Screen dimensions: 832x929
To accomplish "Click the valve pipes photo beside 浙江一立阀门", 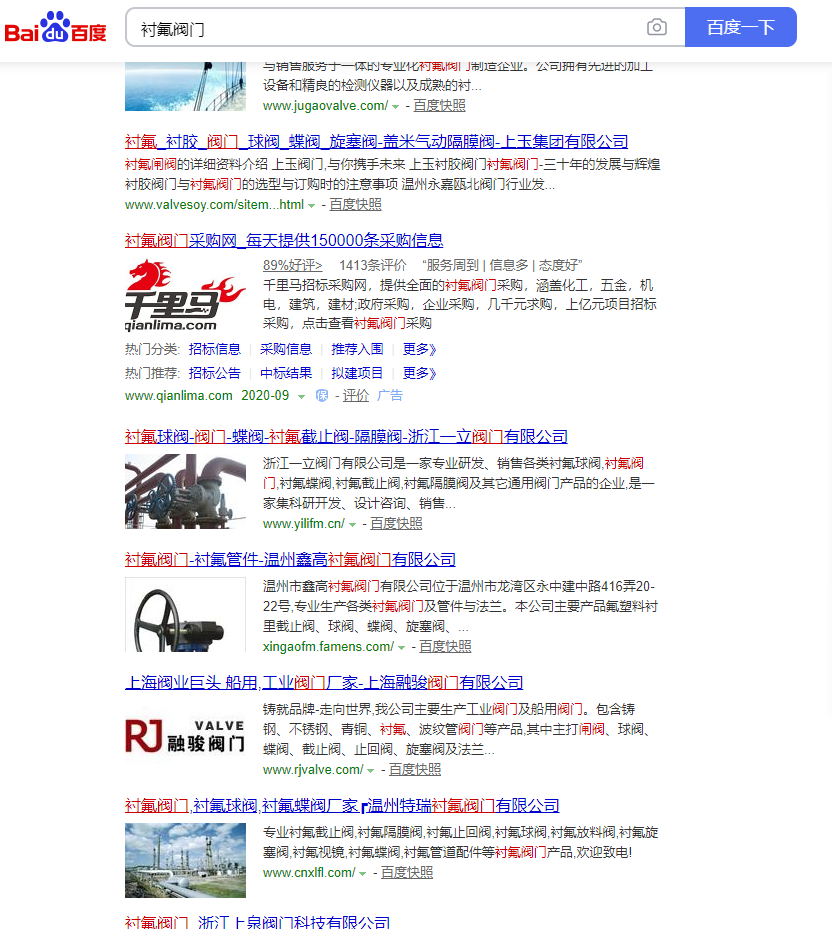I will 185,490.
